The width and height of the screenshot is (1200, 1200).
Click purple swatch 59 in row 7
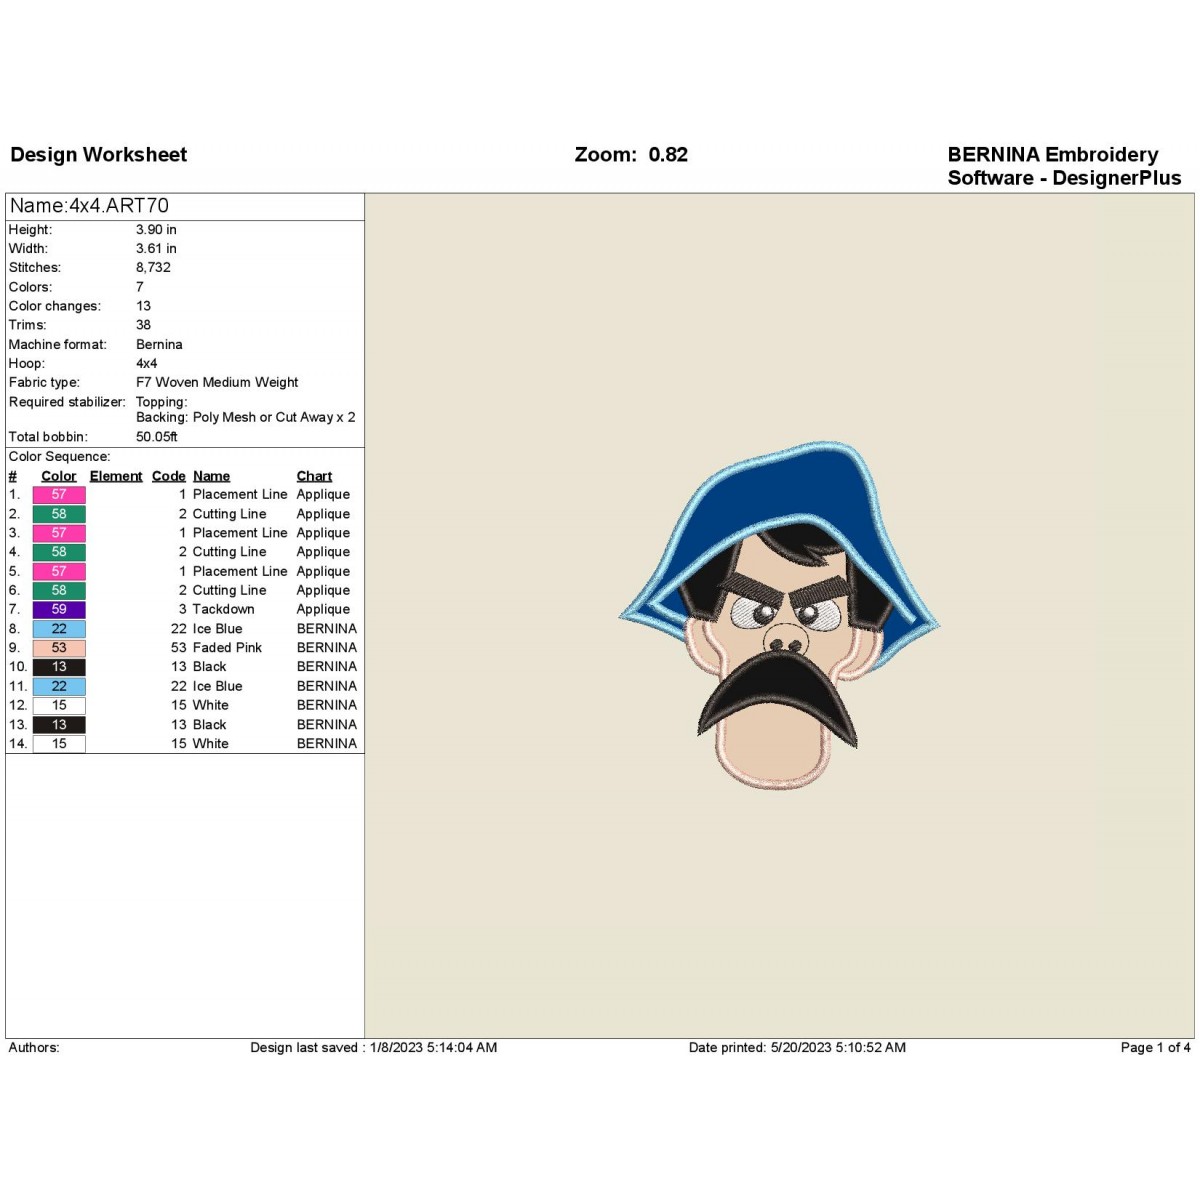(x=59, y=609)
